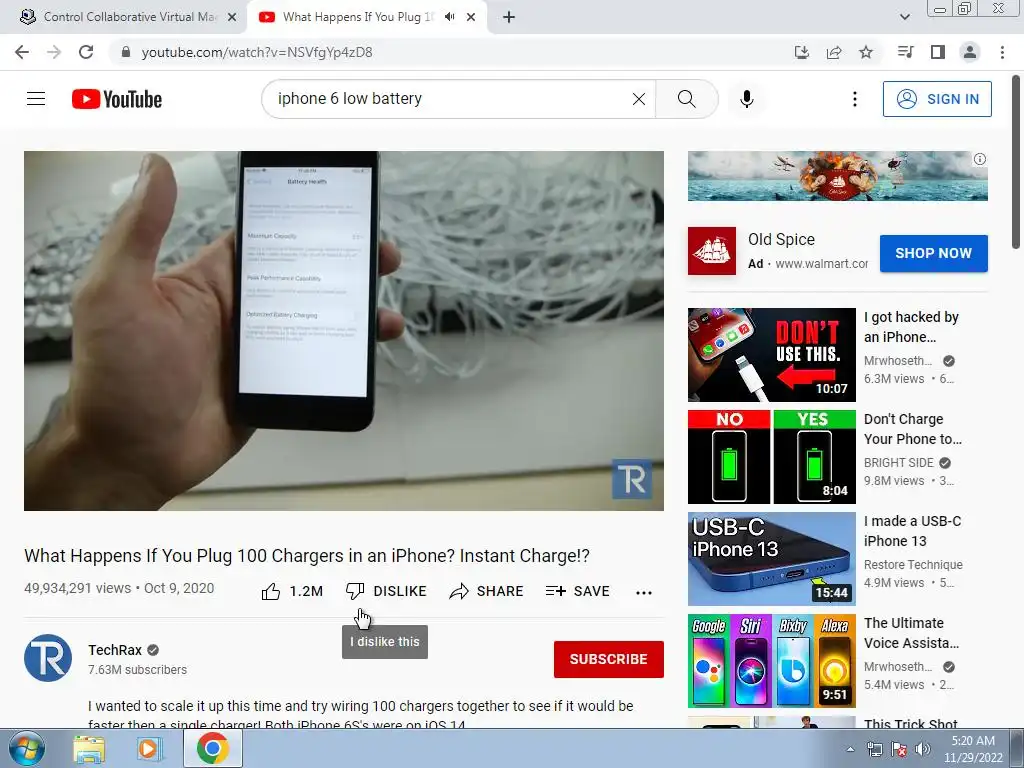The width and height of the screenshot is (1024, 768).
Task: SAVE the video to a playlist
Action: pyautogui.click(x=578, y=591)
